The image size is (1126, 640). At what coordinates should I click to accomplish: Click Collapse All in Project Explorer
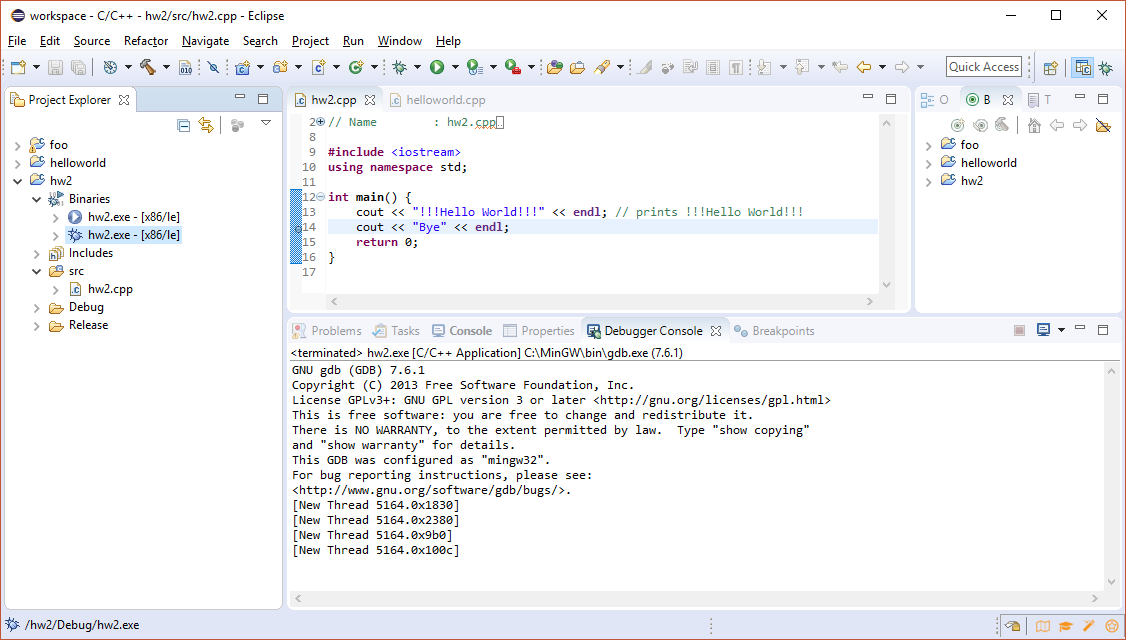tap(183, 125)
